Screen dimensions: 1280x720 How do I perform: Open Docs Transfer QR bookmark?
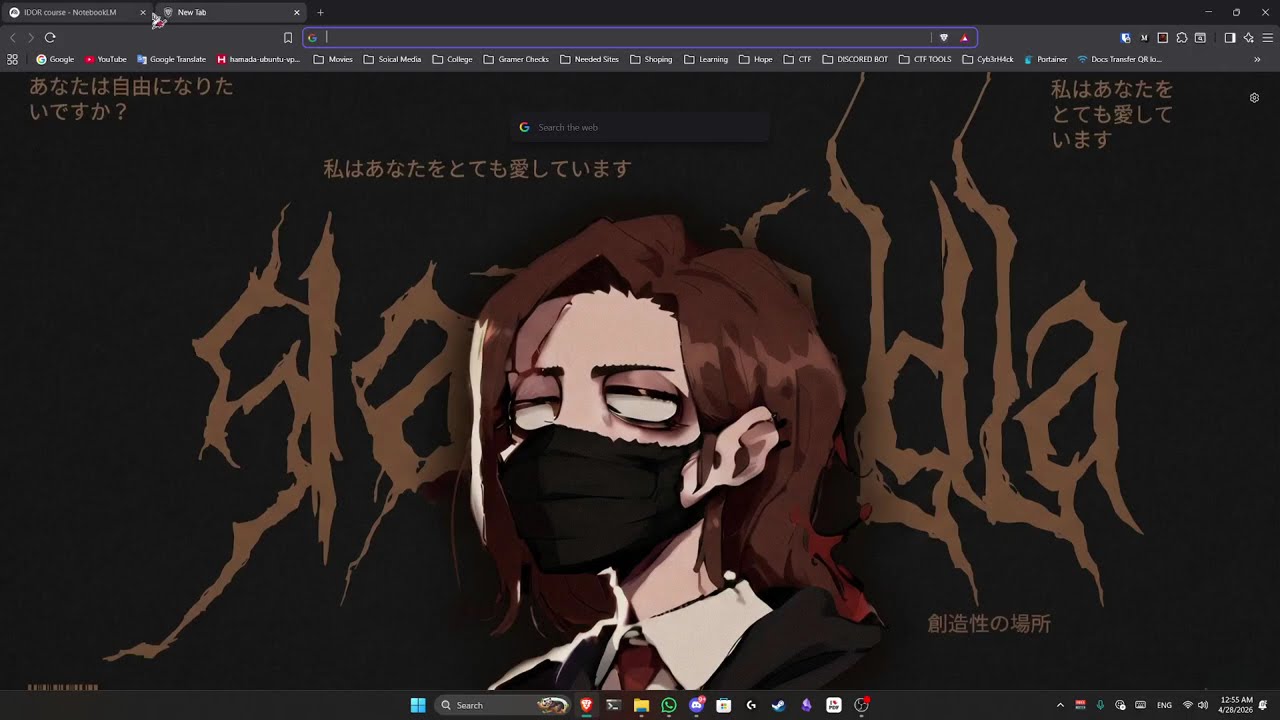[1119, 59]
